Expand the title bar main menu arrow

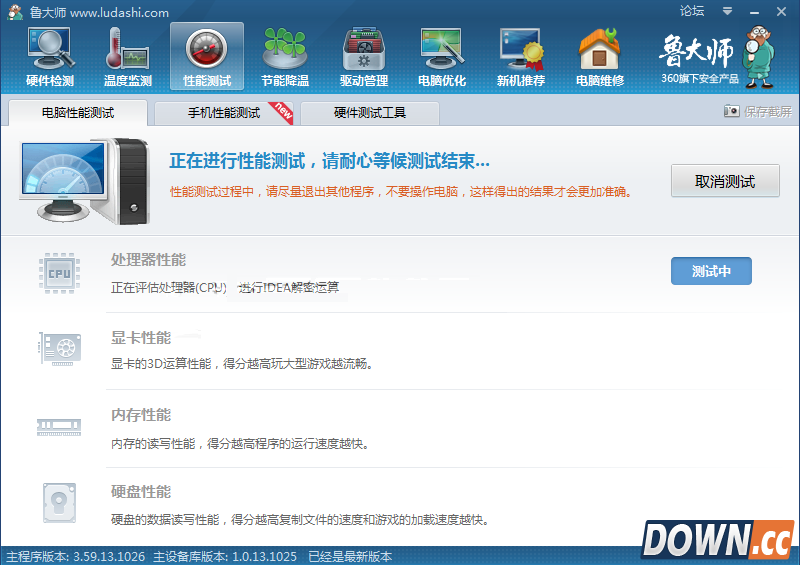pyautogui.click(x=725, y=11)
